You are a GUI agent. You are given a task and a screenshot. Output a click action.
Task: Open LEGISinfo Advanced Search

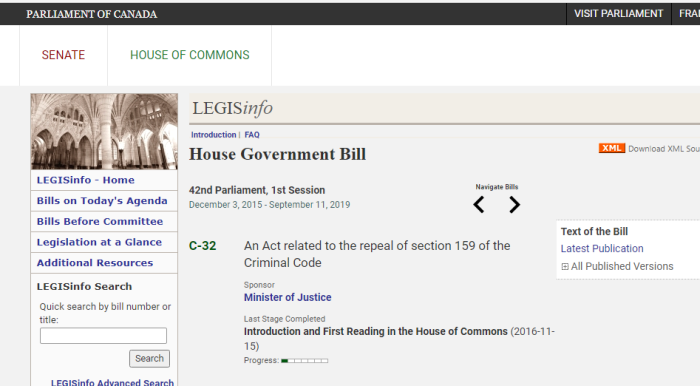click(112, 382)
